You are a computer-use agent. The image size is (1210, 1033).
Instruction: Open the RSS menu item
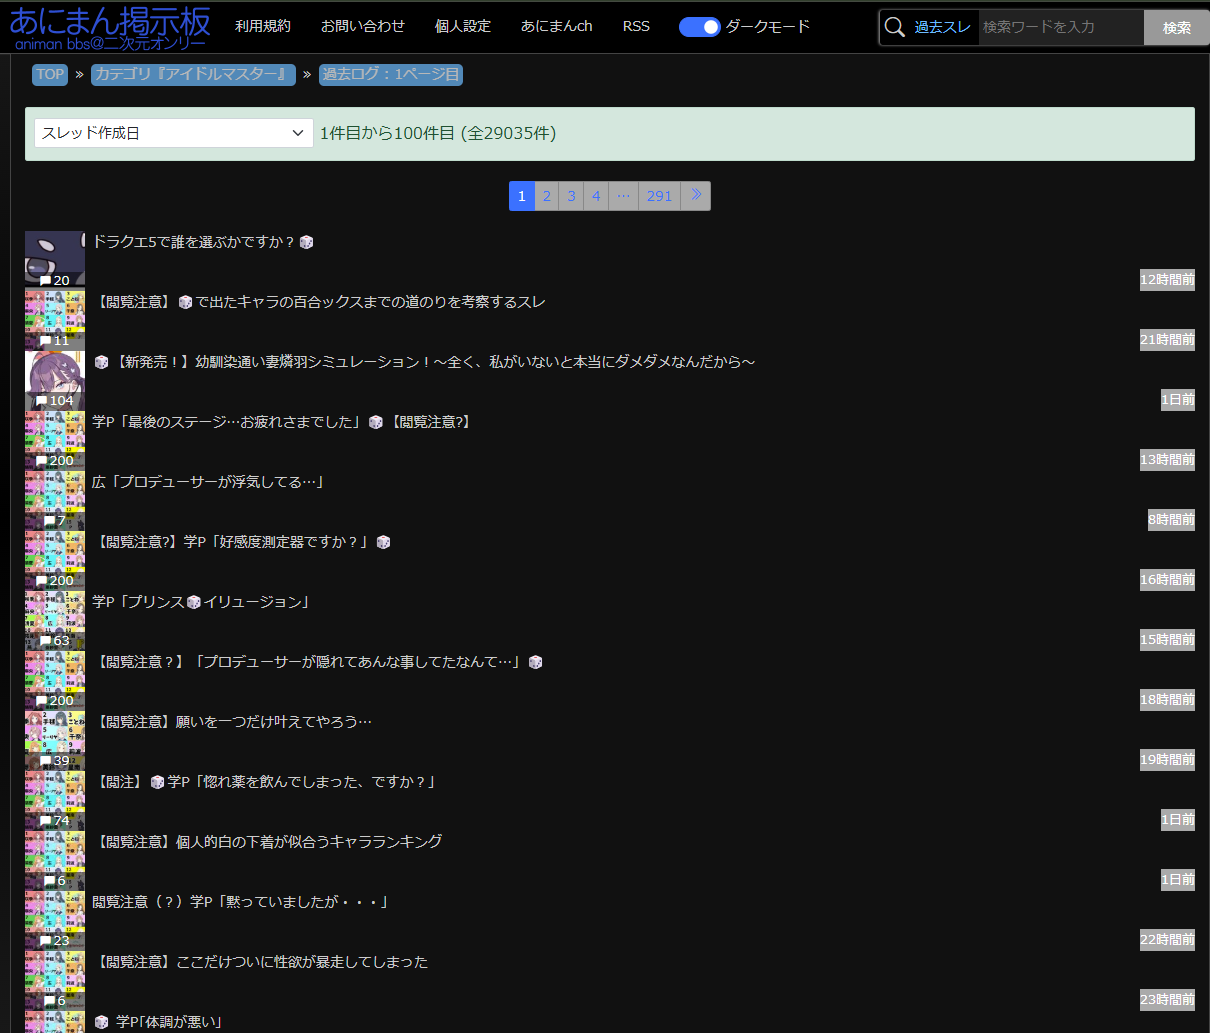pyautogui.click(x=636, y=26)
